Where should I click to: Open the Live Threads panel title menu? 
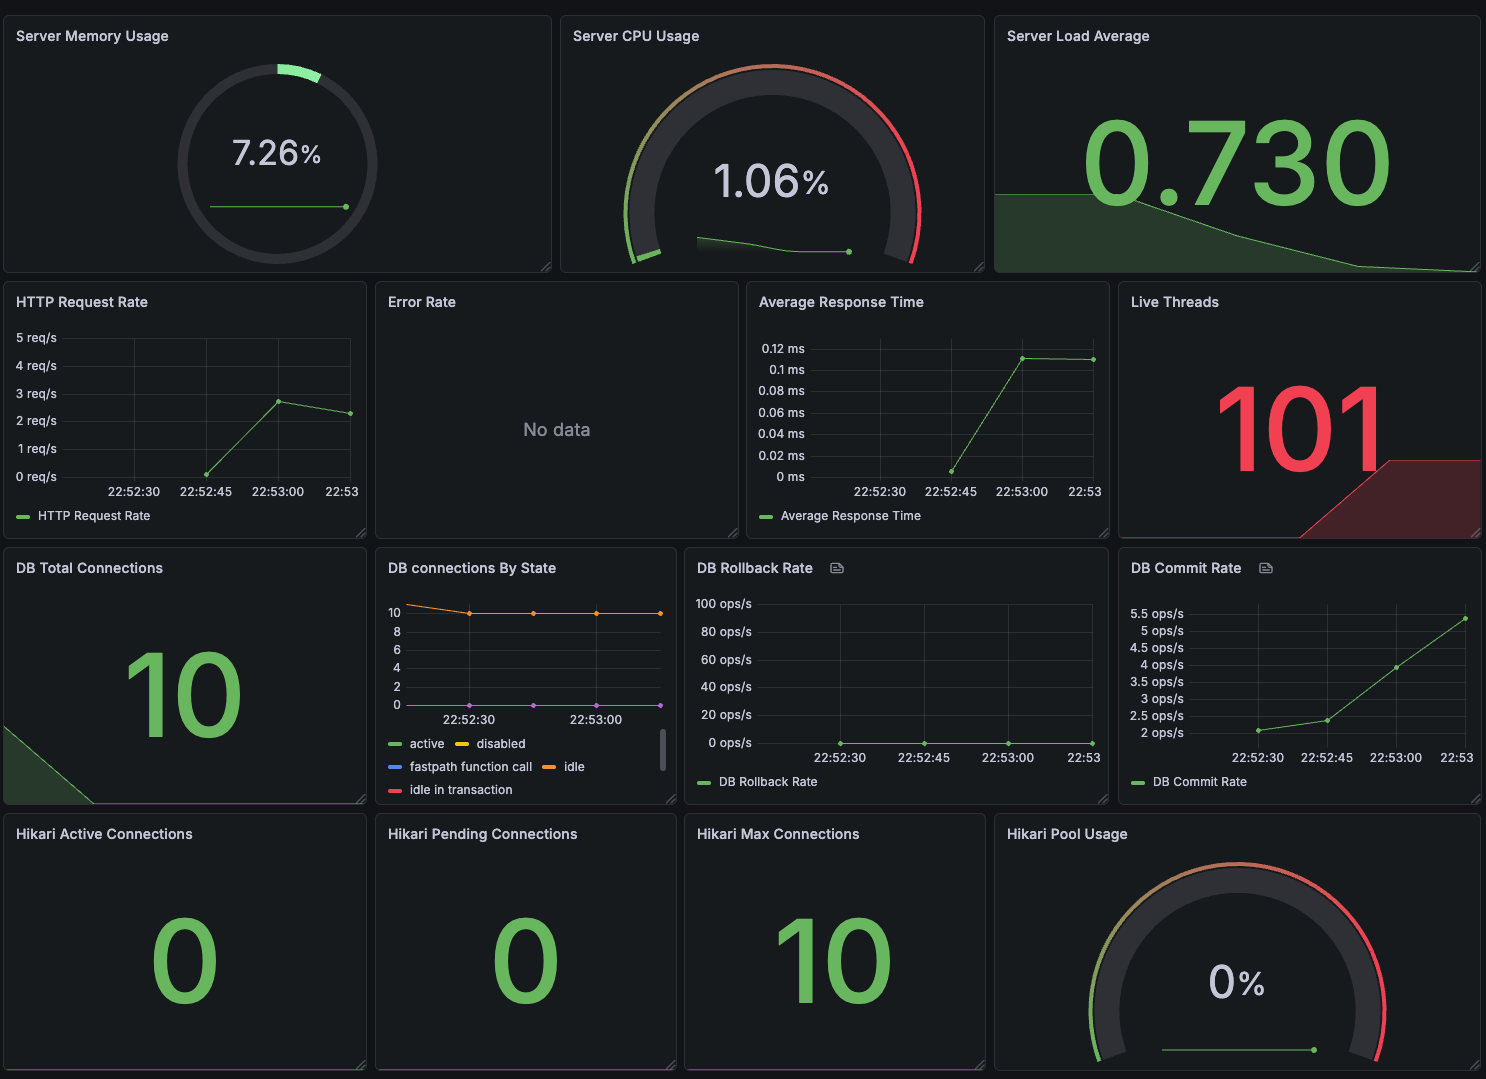1175,302
